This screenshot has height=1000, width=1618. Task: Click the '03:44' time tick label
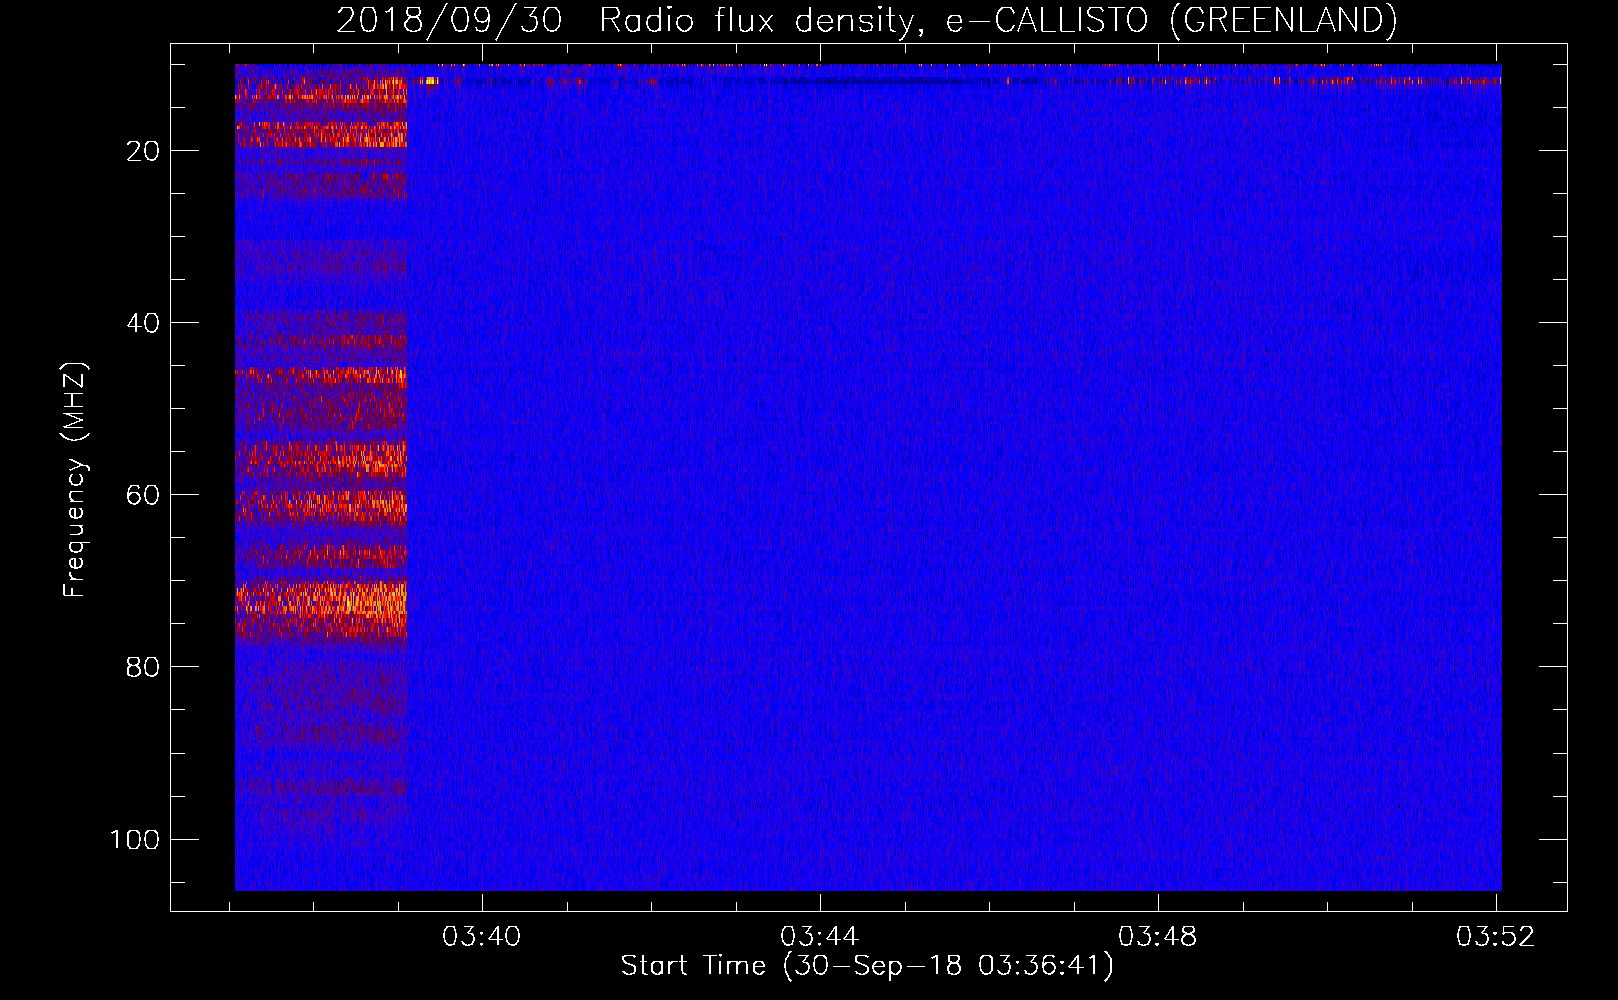[820, 937]
